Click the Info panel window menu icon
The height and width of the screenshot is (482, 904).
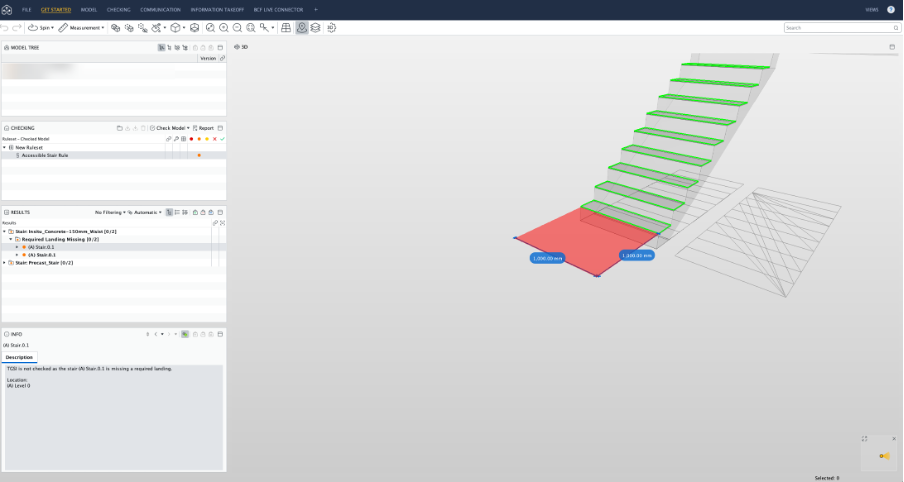(x=220, y=334)
